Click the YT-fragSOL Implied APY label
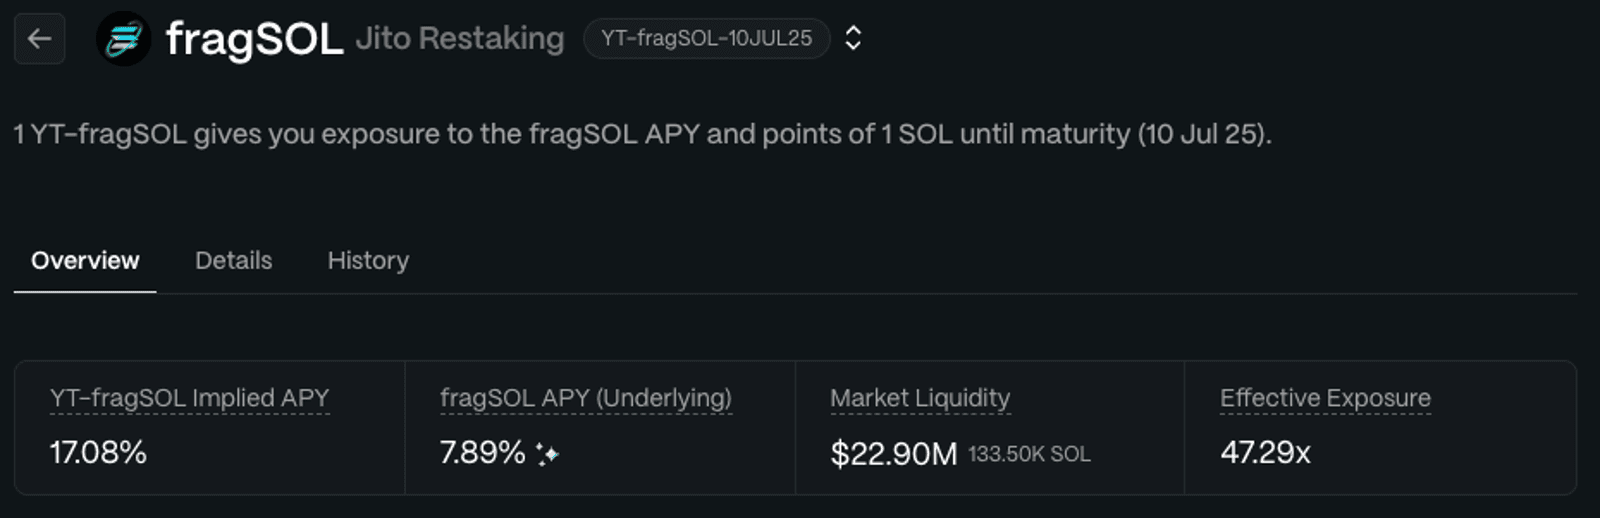1600x518 pixels. (189, 398)
